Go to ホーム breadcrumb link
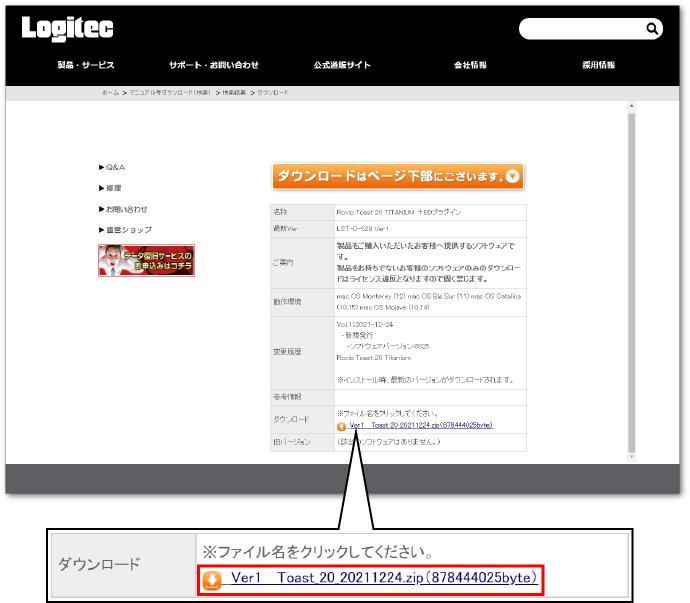The image size is (690, 603). (110, 93)
